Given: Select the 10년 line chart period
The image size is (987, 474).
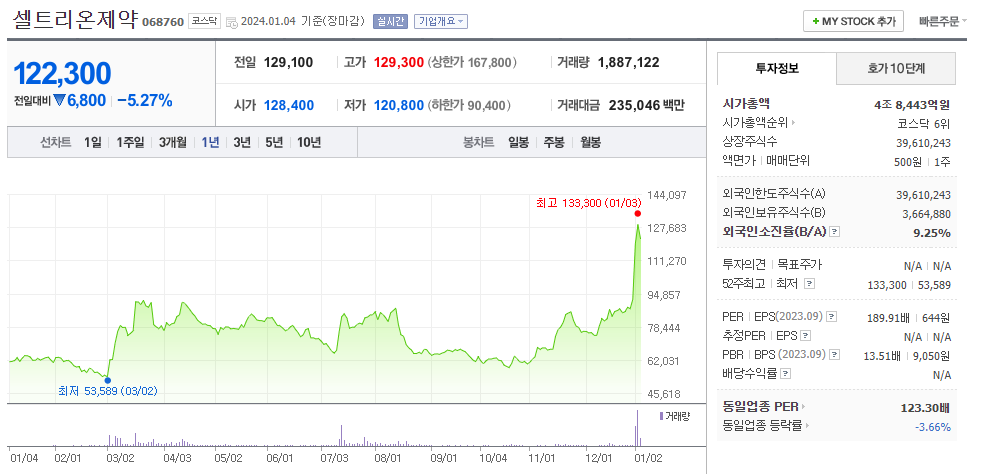Looking at the screenshot, I should (308, 142).
